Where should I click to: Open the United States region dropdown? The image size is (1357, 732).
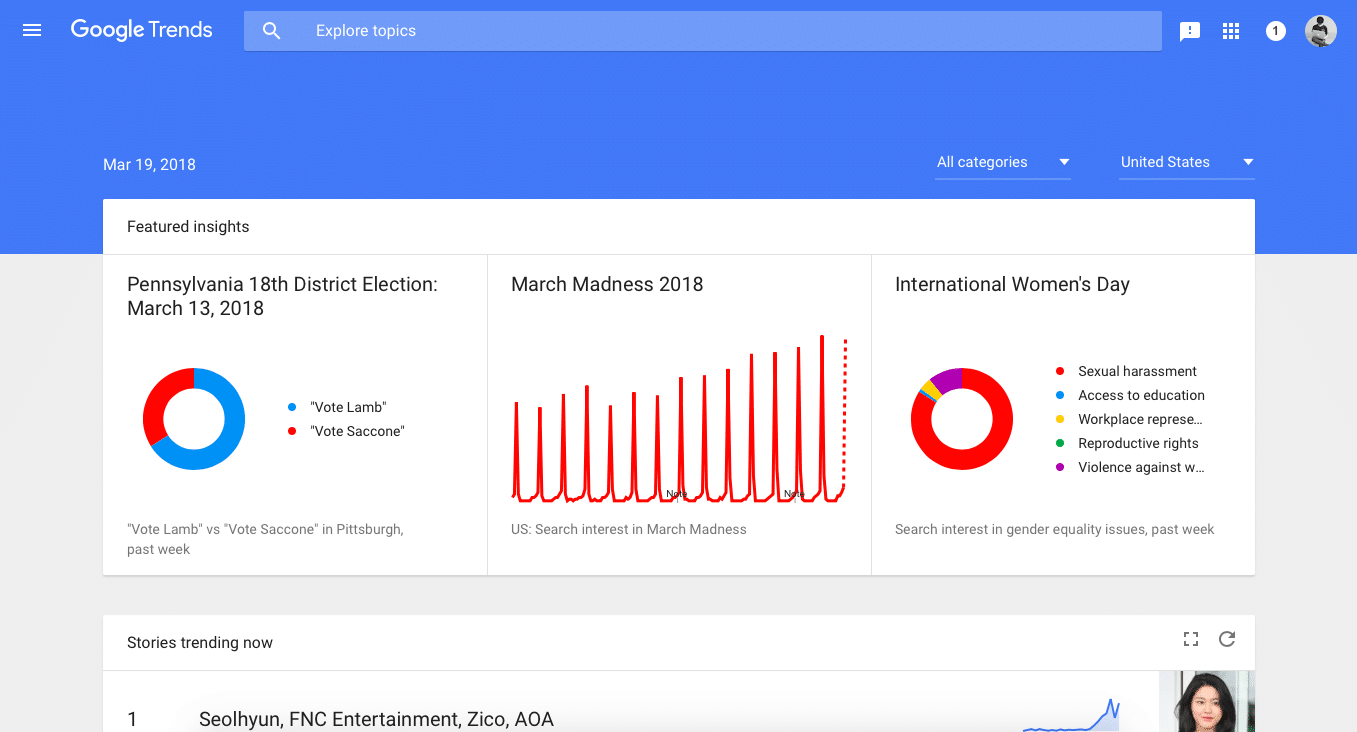pyautogui.click(x=1186, y=162)
